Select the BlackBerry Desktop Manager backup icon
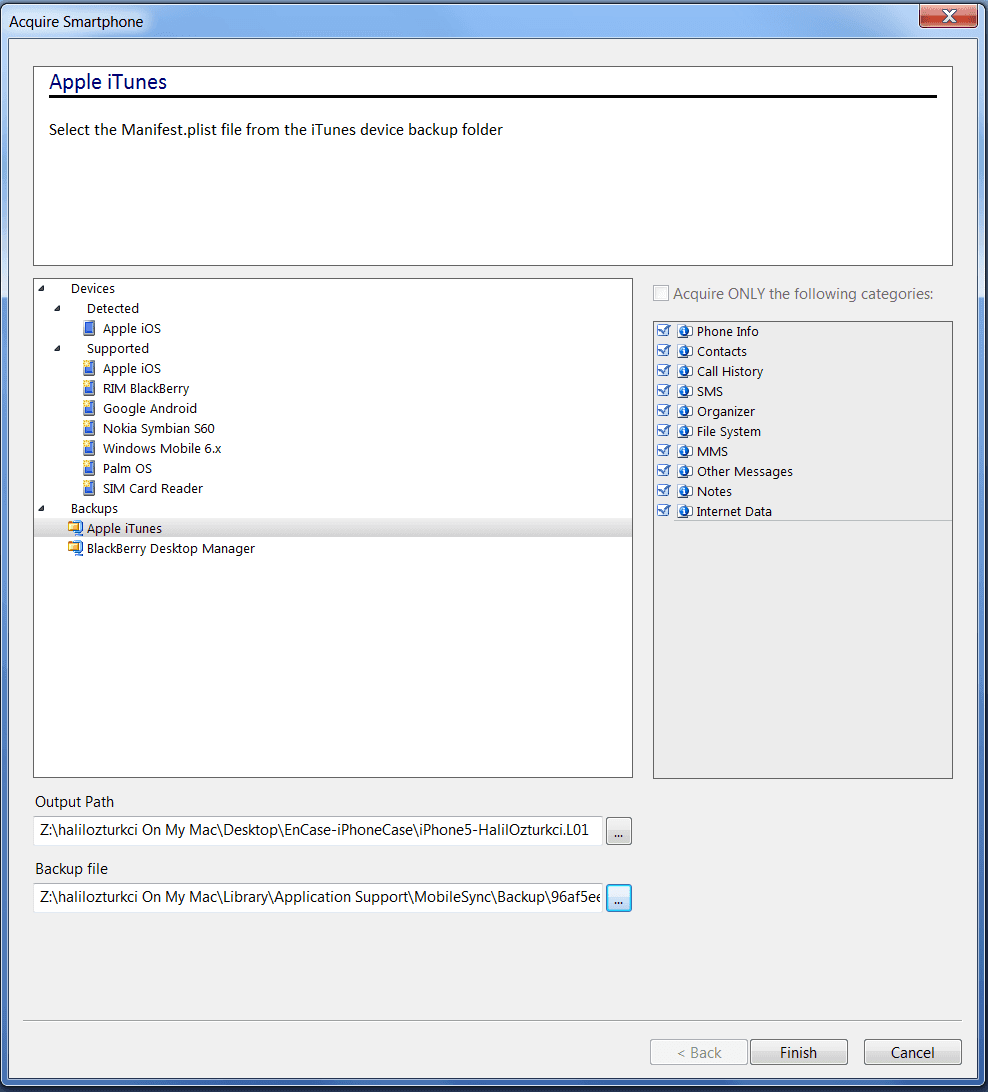This screenshot has width=988, height=1092. [75, 548]
